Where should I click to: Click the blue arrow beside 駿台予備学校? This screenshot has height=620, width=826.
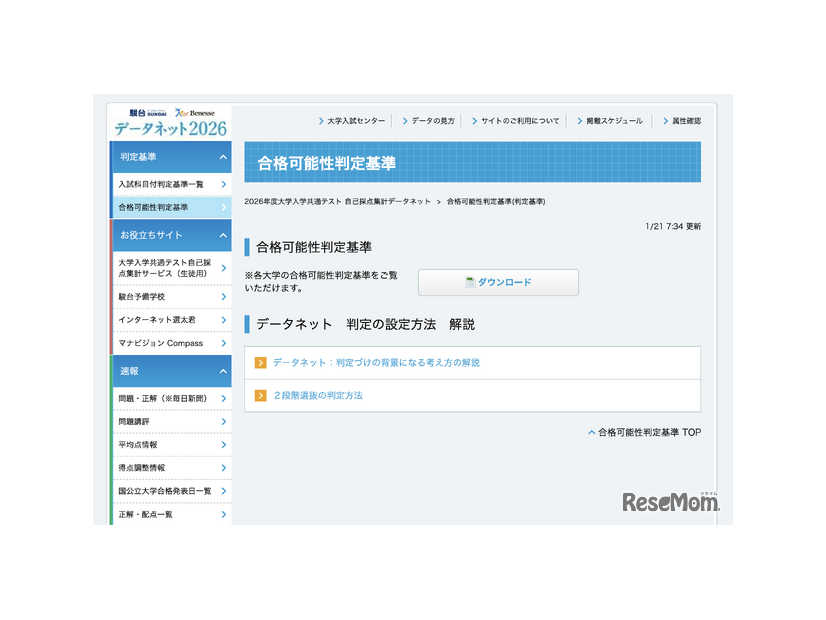click(222, 298)
